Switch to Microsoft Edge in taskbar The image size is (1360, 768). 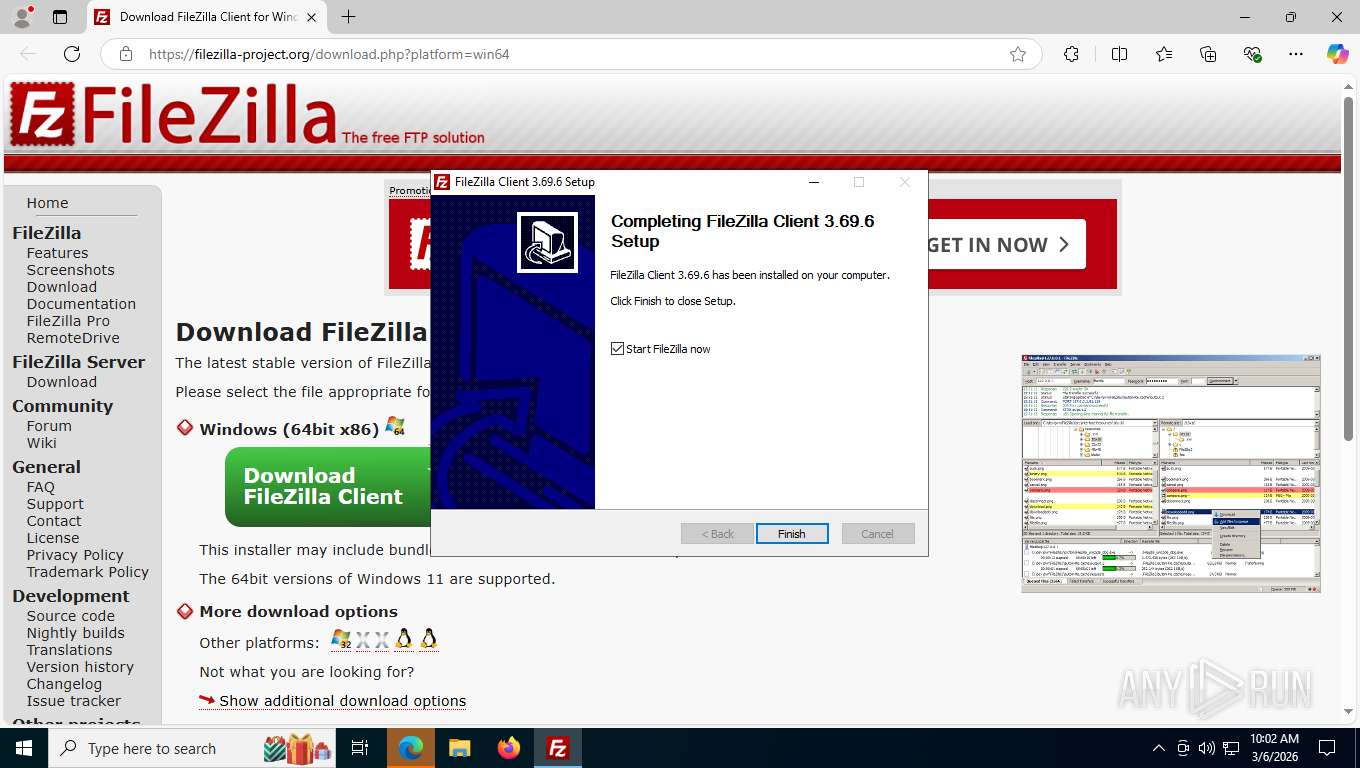411,748
